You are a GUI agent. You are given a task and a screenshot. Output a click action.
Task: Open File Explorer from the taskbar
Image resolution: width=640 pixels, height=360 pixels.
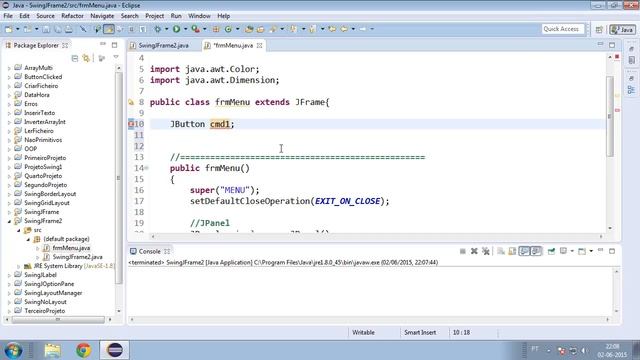pyautogui.click(x=53, y=350)
